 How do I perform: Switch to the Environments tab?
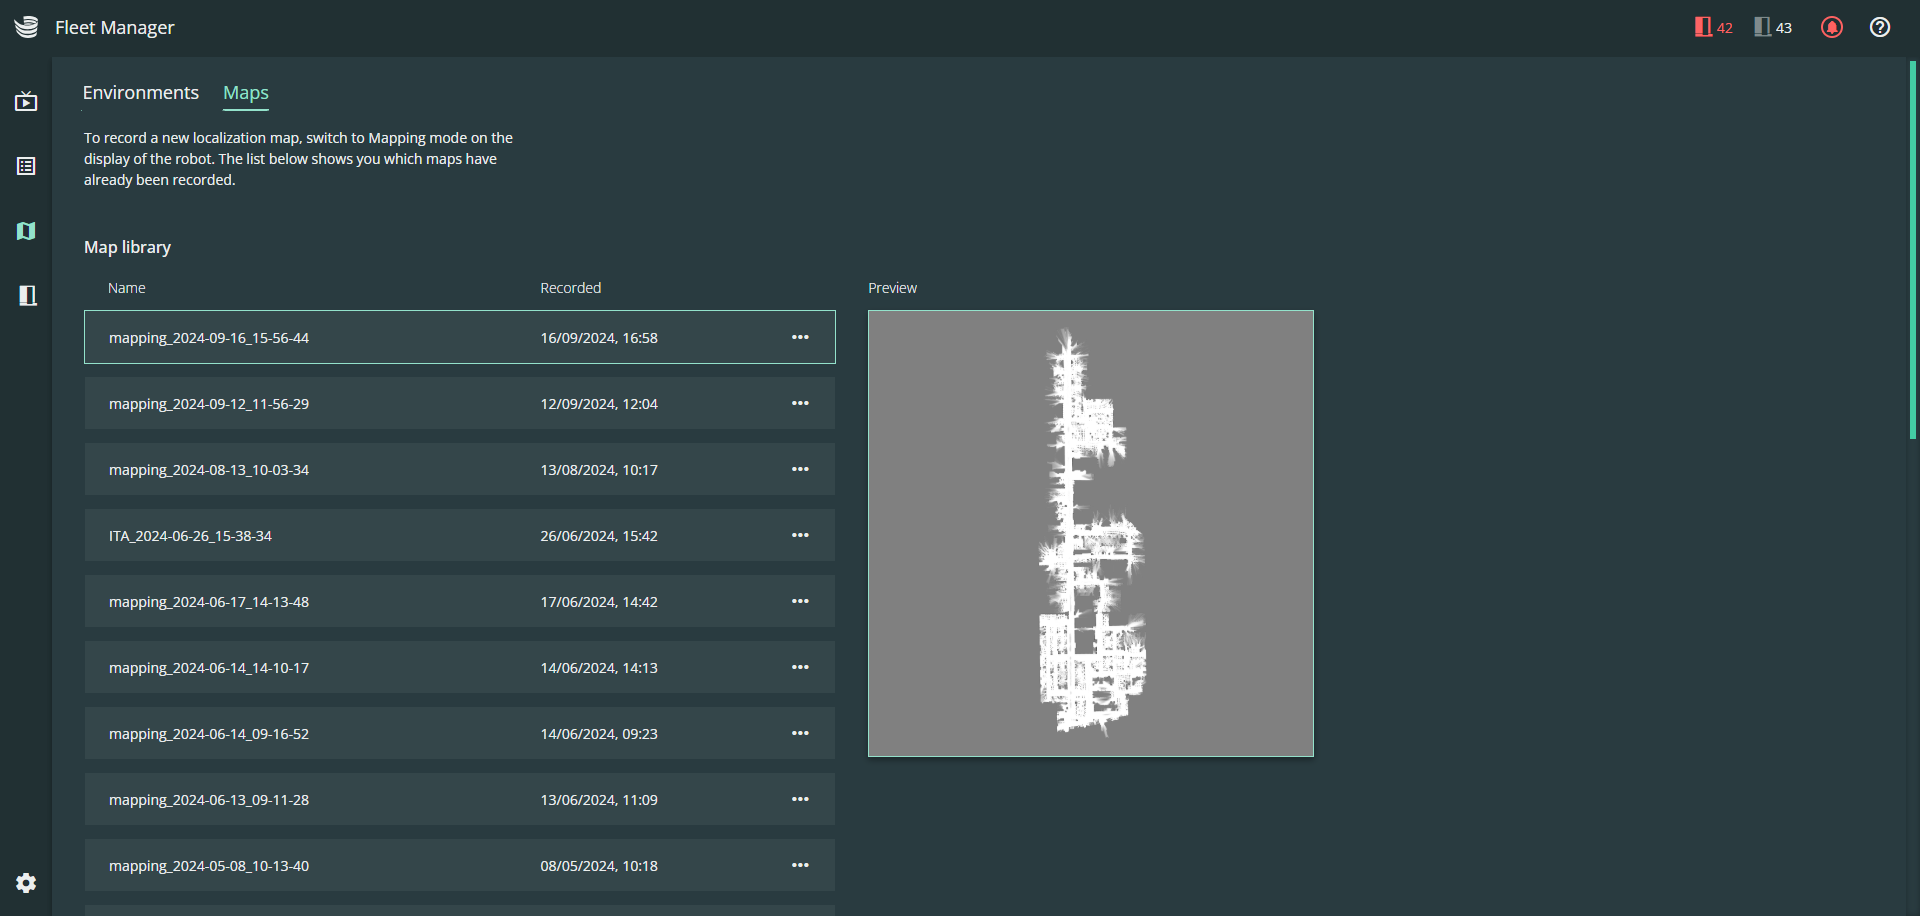tap(141, 93)
